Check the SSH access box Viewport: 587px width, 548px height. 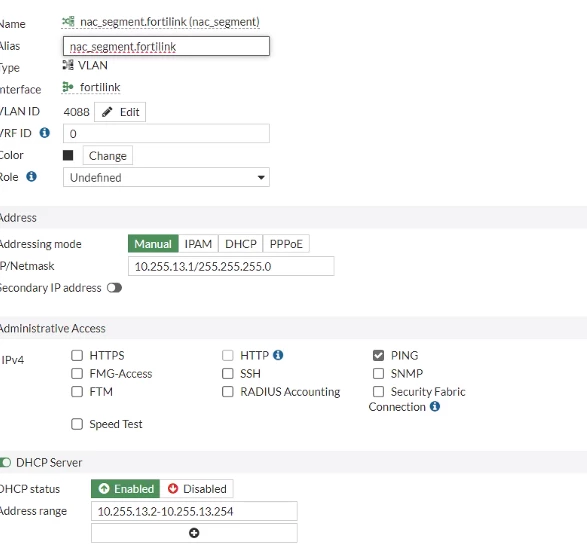(x=228, y=373)
